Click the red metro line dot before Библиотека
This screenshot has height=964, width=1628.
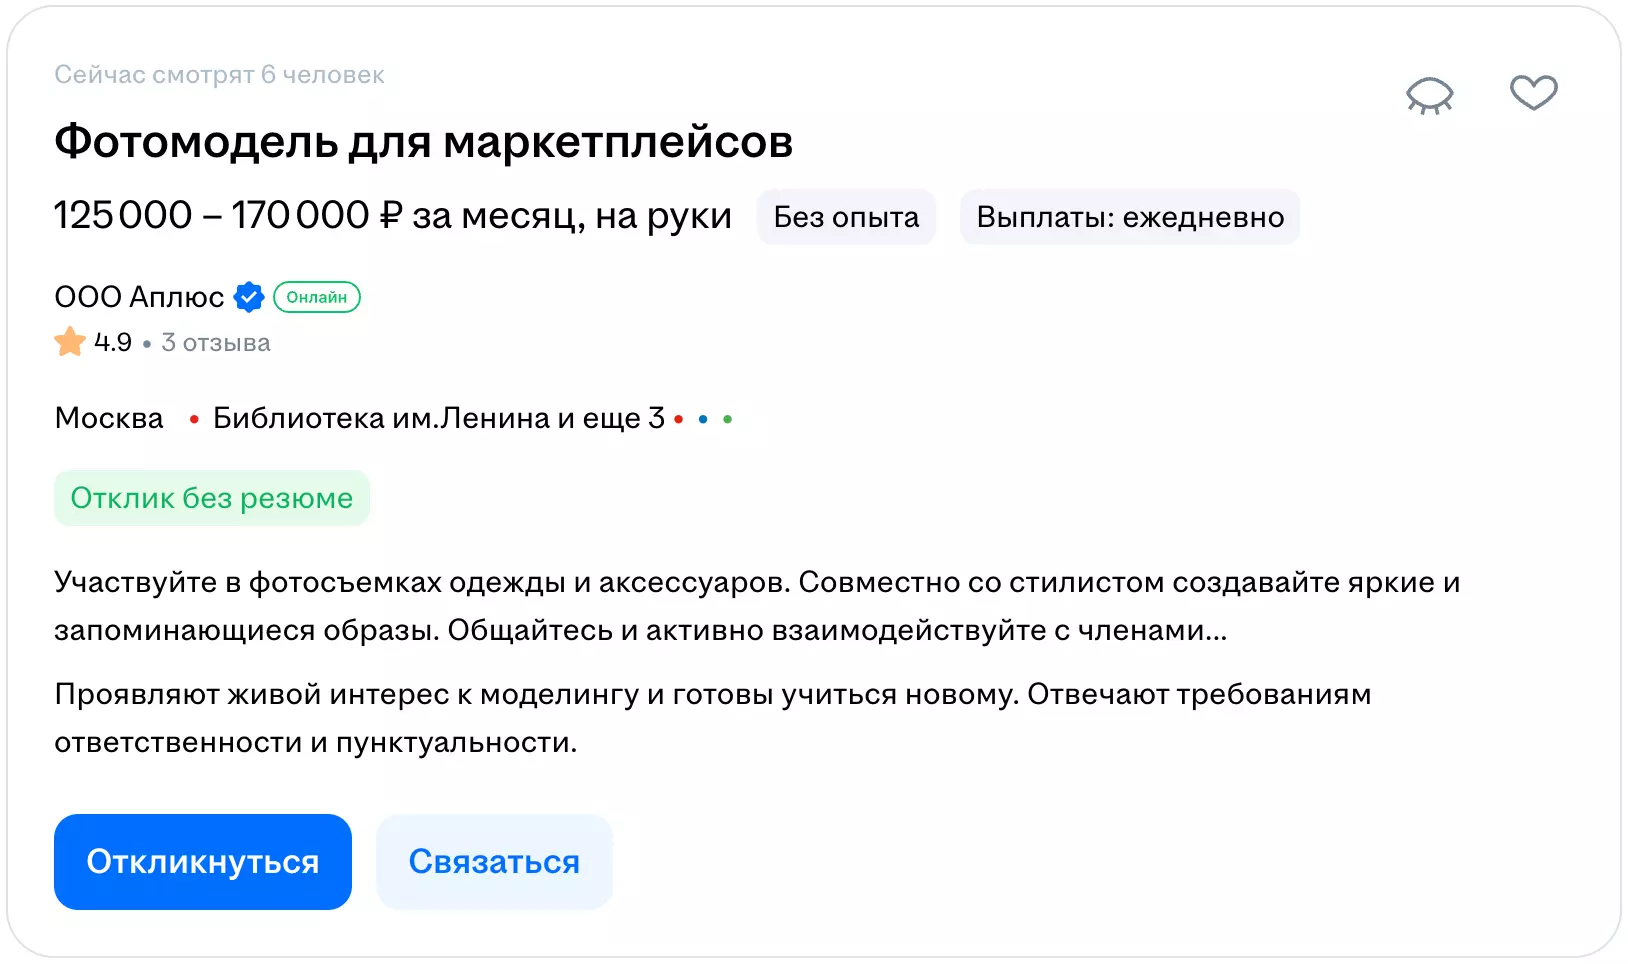194,420
